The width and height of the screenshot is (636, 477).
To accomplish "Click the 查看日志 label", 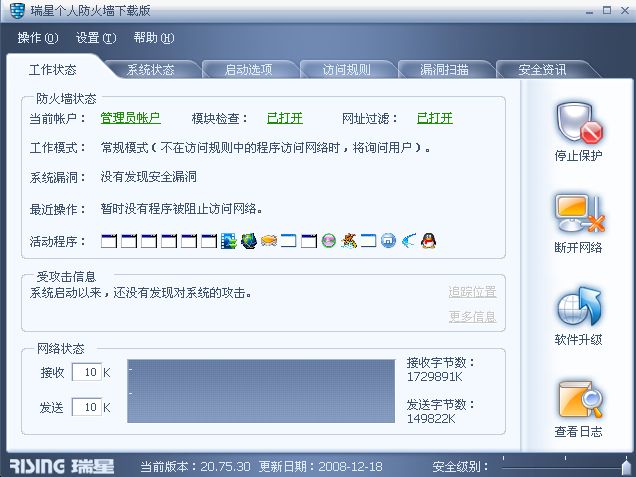I will (x=578, y=432).
